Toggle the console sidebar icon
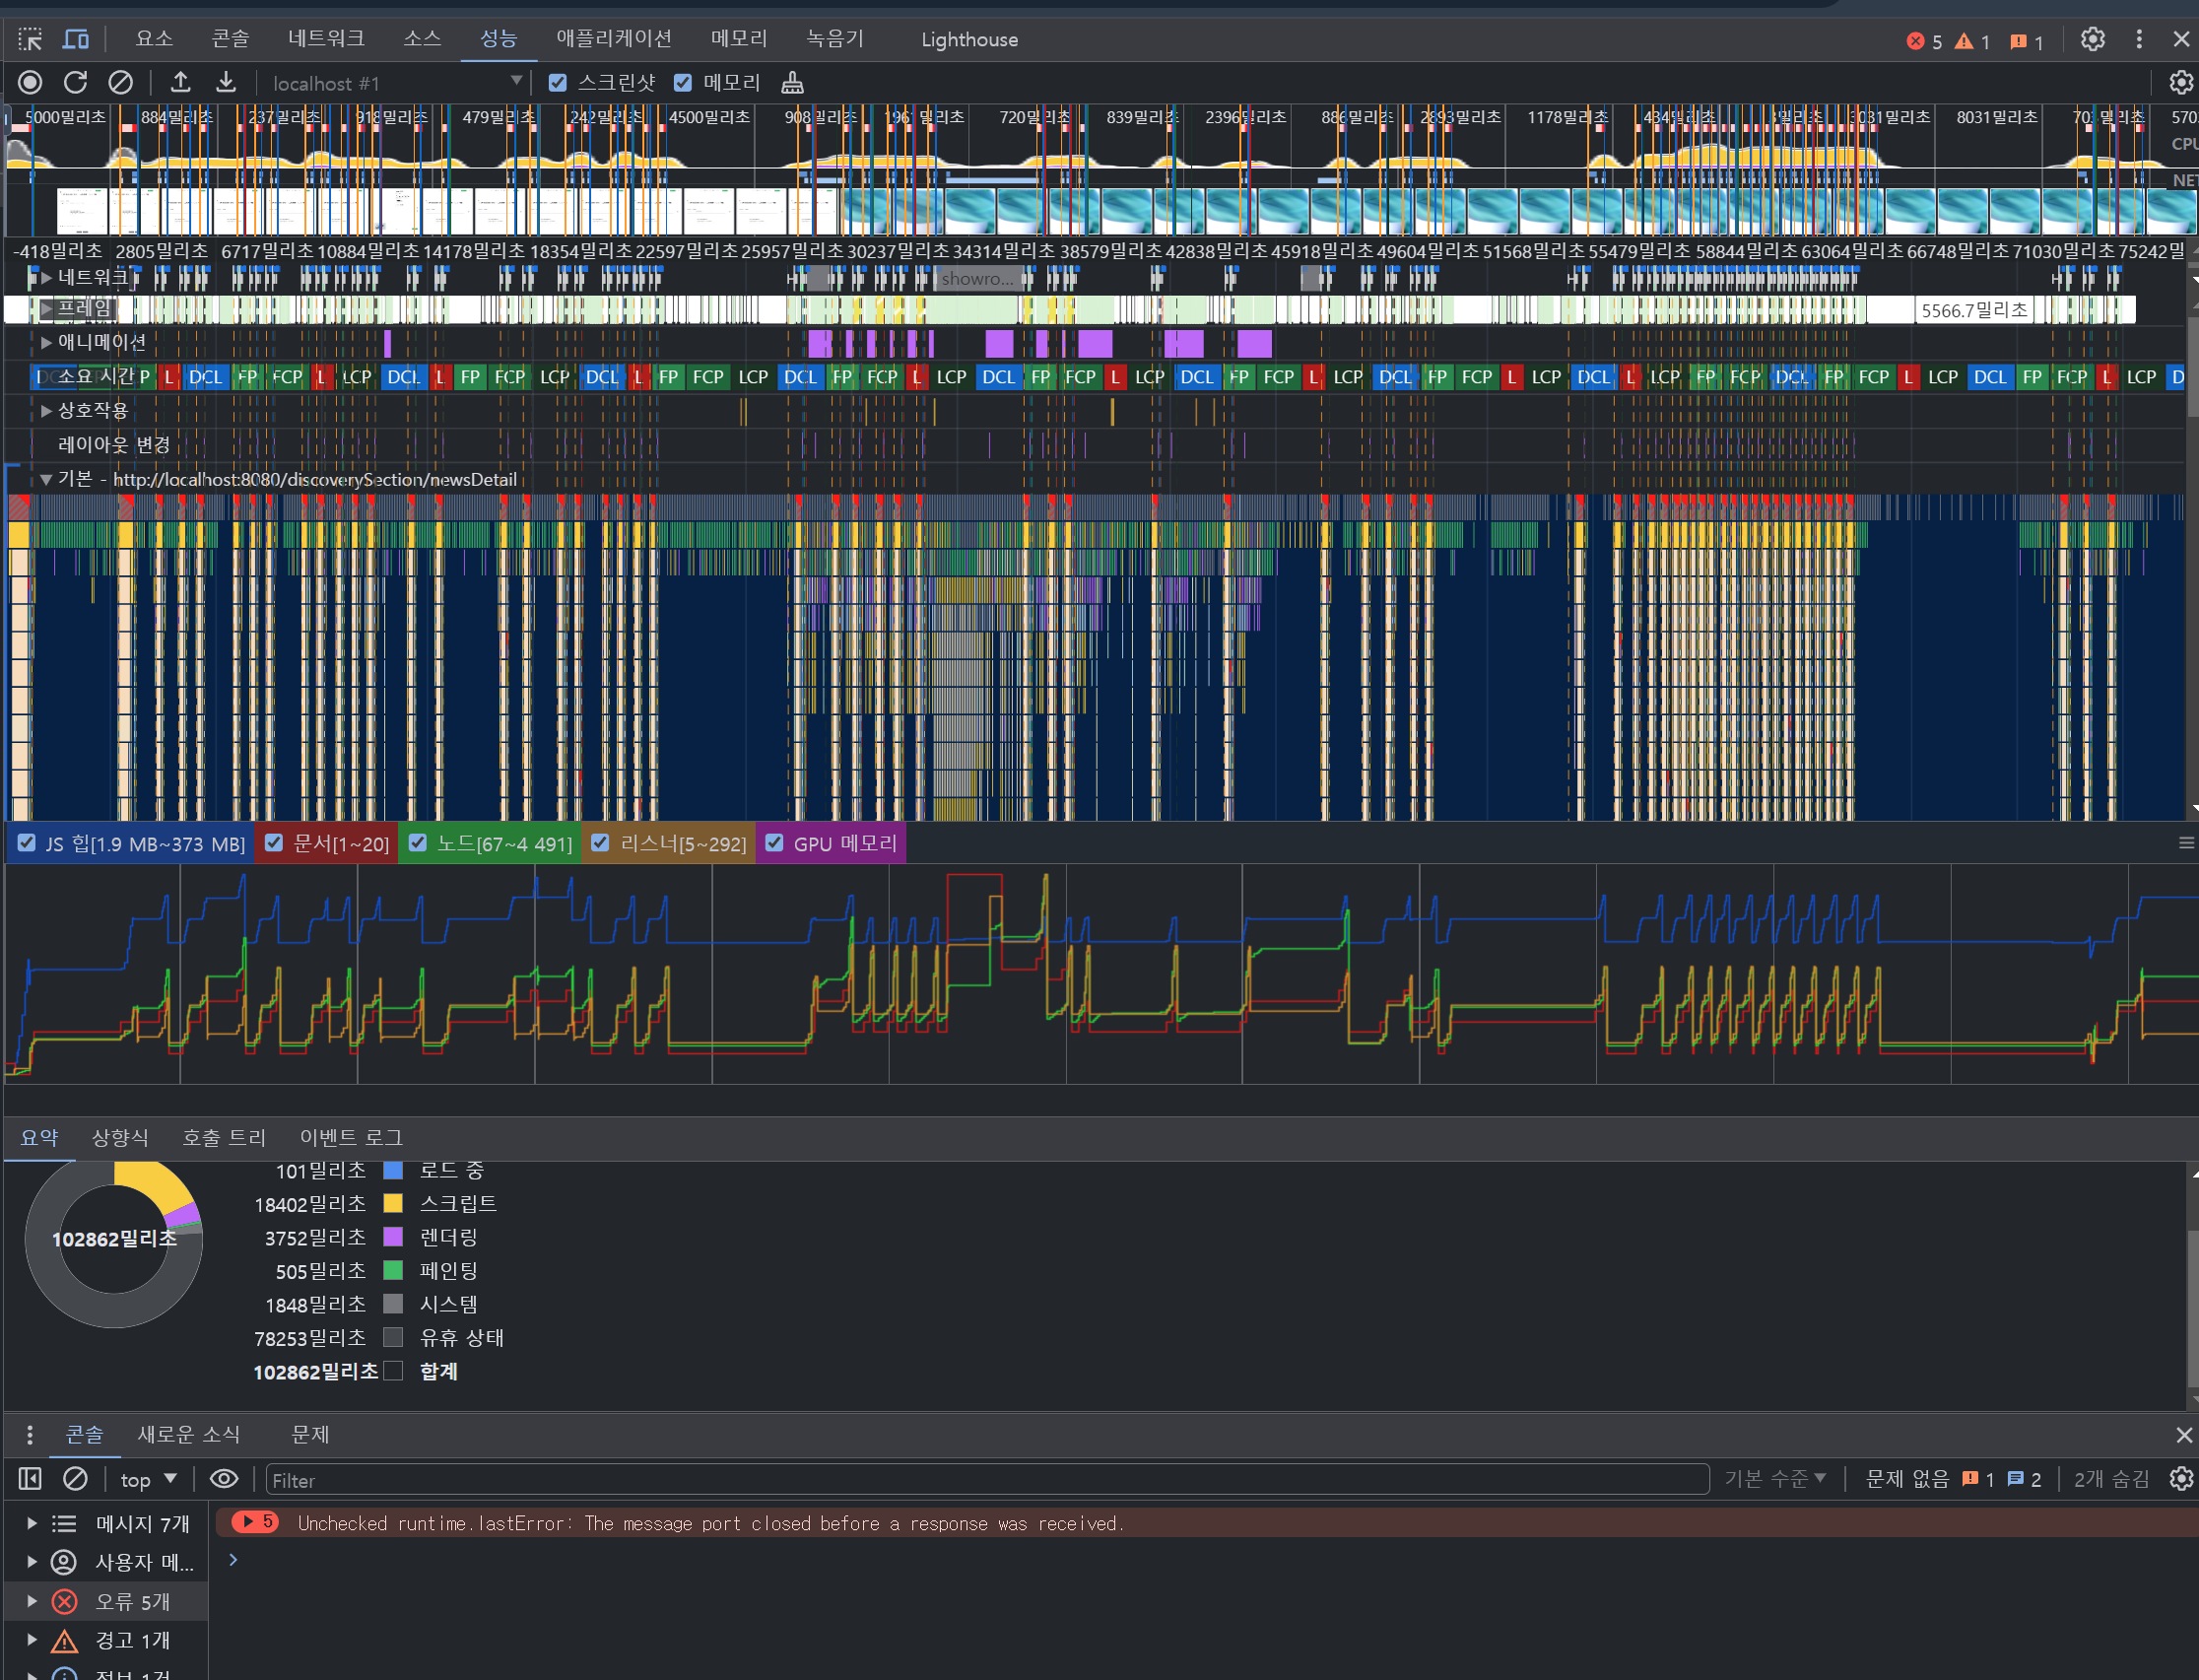This screenshot has height=1680, width=2199. point(30,1479)
